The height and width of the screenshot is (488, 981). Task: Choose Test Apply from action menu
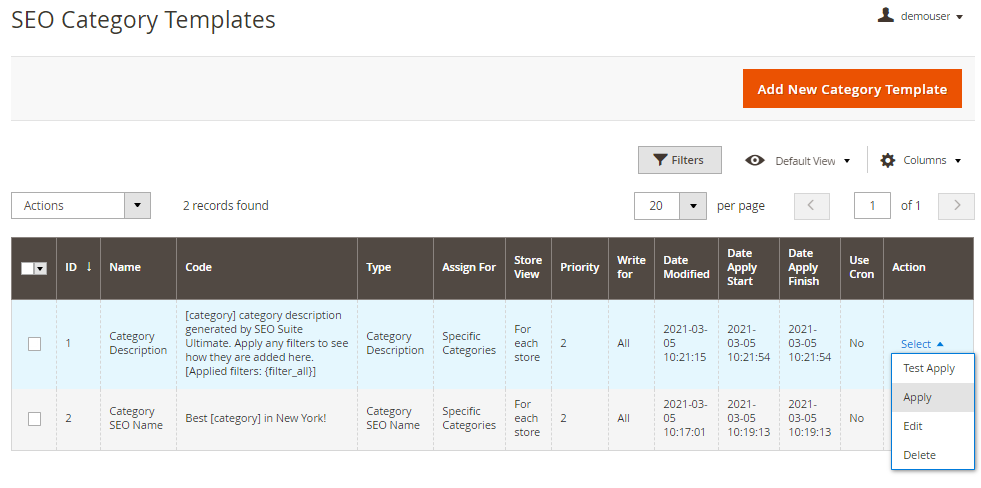click(x=929, y=368)
